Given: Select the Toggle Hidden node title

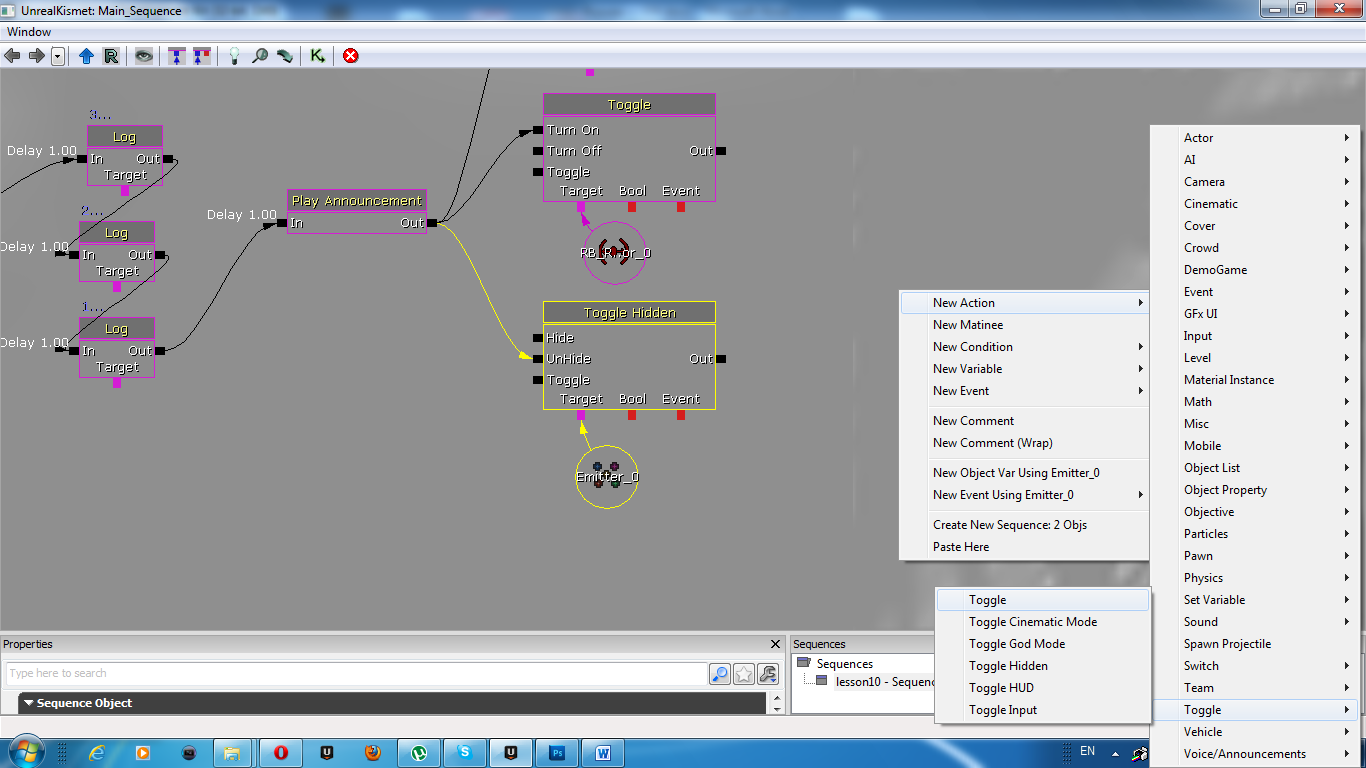Looking at the screenshot, I should click(x=630, y=313).
